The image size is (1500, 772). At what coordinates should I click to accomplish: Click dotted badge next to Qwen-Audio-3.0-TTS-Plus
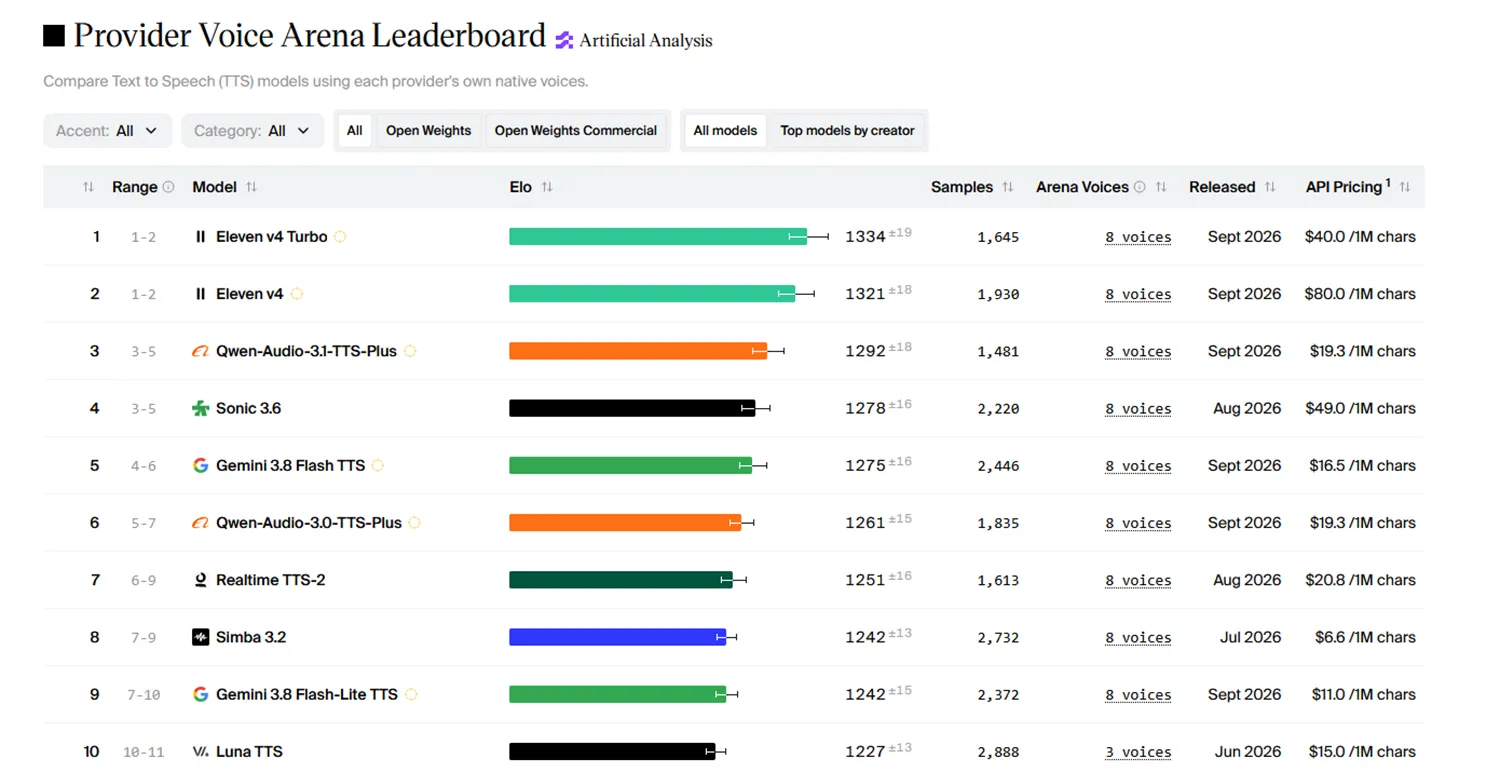pos(414,522)
